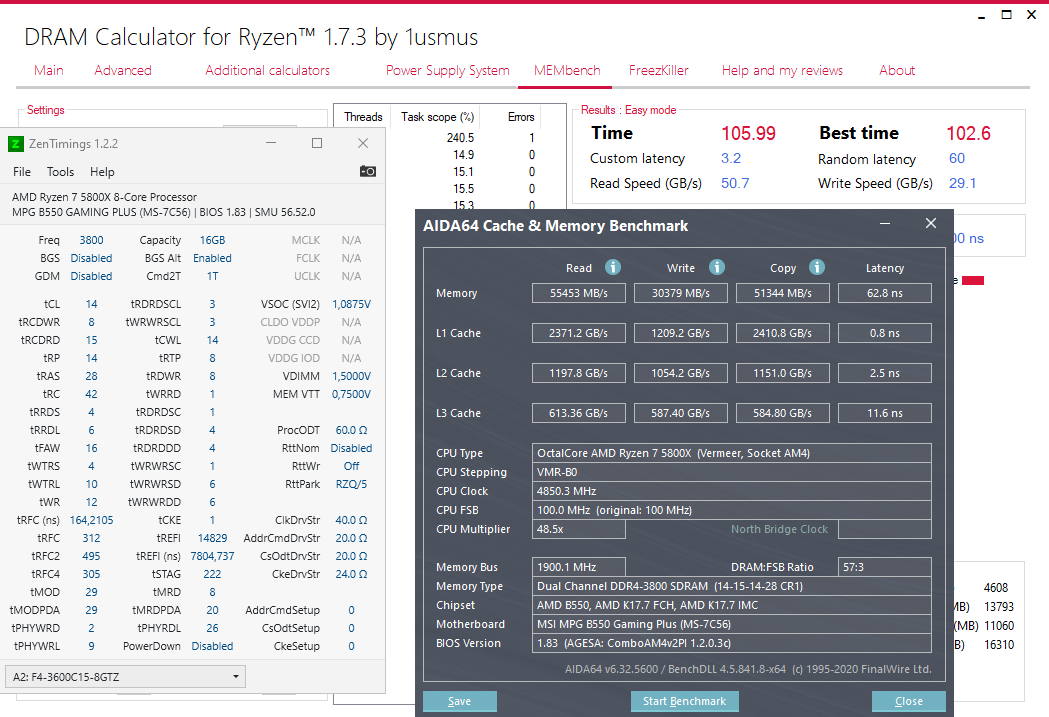Maximize the DRAM Calculator window
Viewport: 1049px width, 717px height.
[x=1006, y=15]
